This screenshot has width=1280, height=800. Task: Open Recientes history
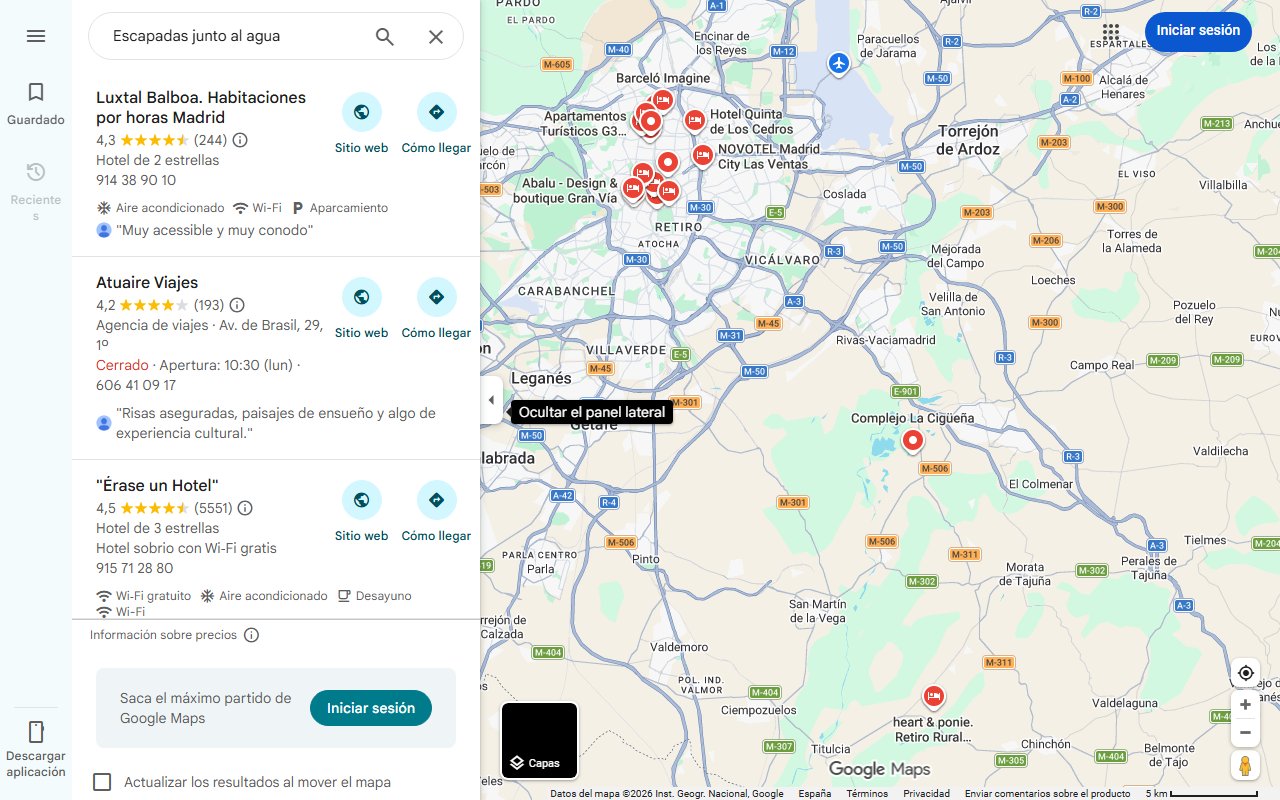click(36, 190)
